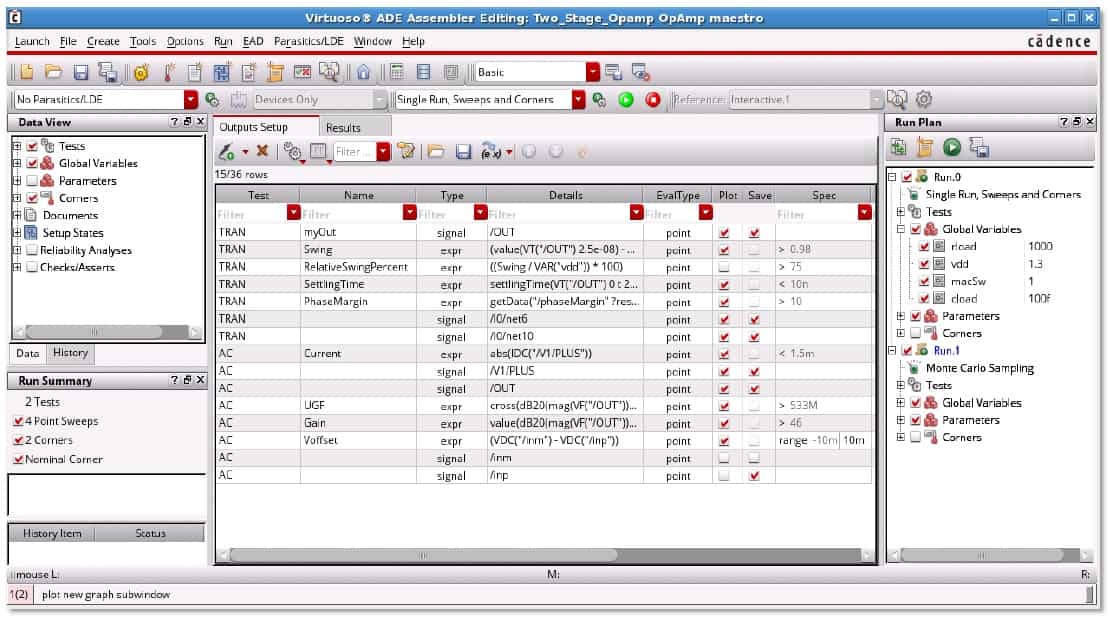Uncheck the Tests checkbox in Data View

click(x=32, y=146)
